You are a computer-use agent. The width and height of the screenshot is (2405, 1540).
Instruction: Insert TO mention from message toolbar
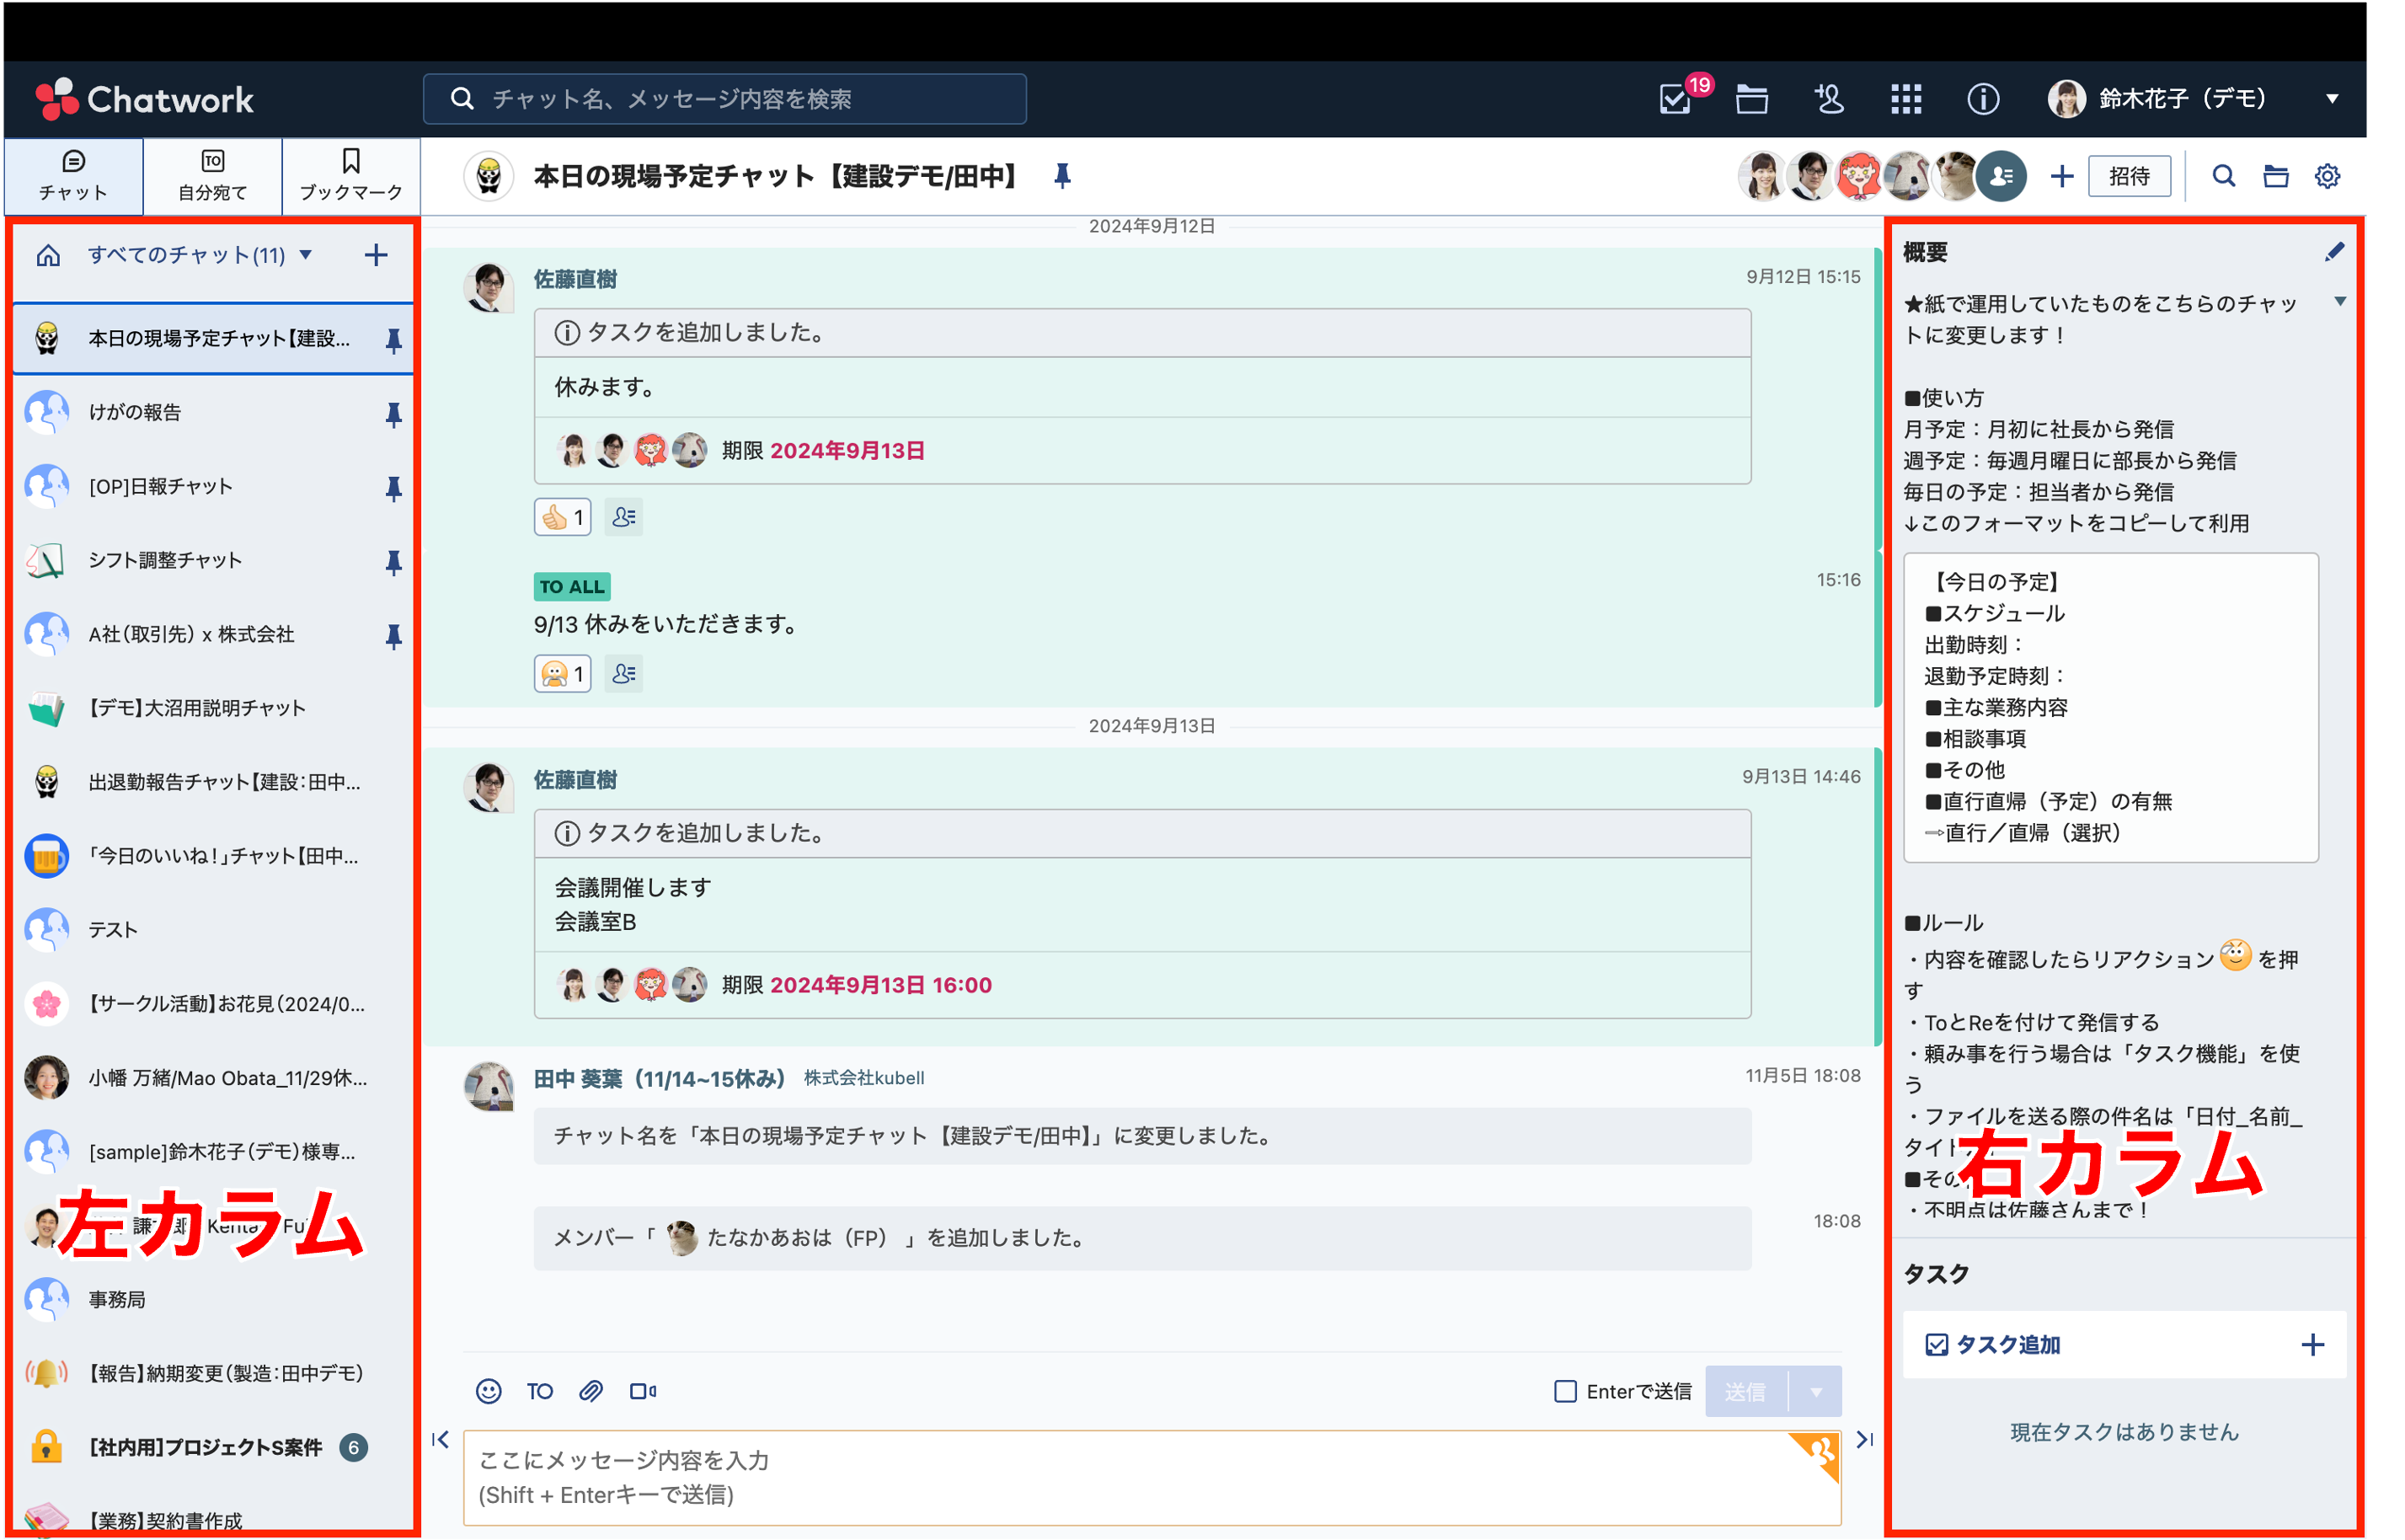[540, 1392]
